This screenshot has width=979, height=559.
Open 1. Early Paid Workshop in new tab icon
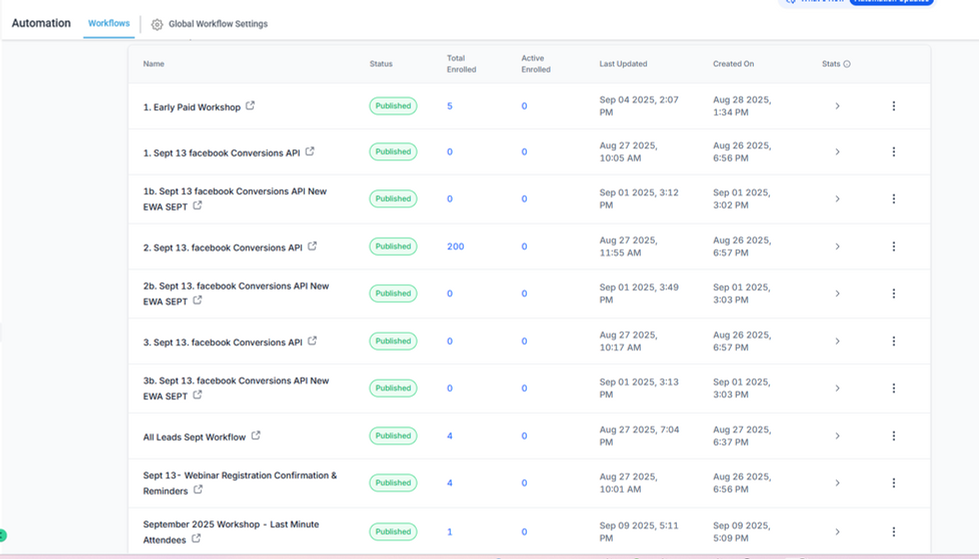250,106
